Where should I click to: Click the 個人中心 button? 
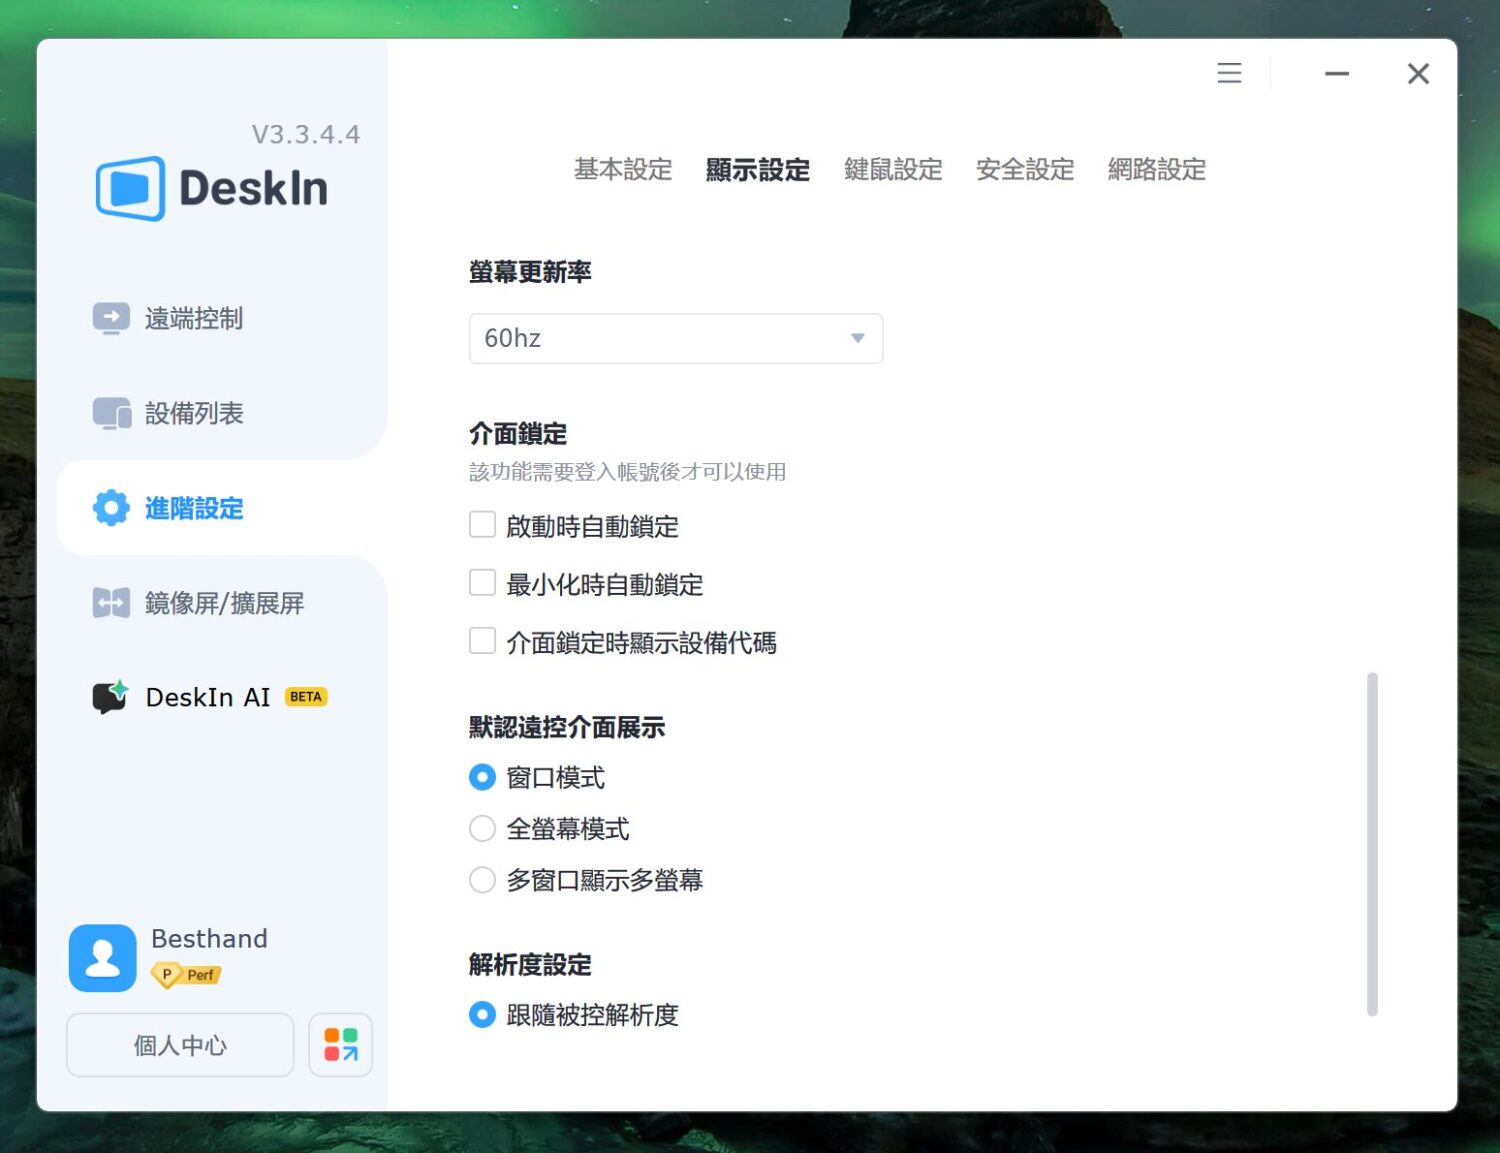coord(180,1045)
